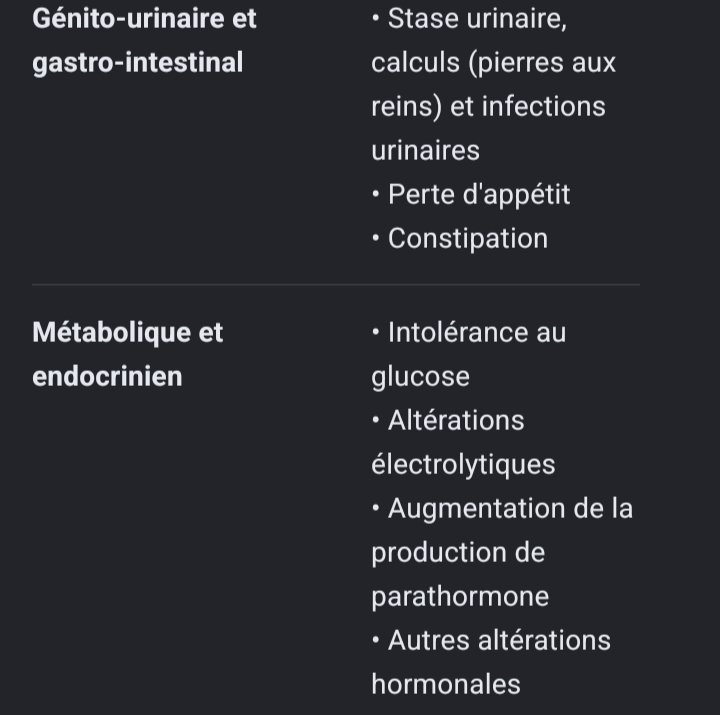Click the bullet dot before 'Perte d'appétit'
Screen dimensions: 720x715
click(x=376, y=194)
